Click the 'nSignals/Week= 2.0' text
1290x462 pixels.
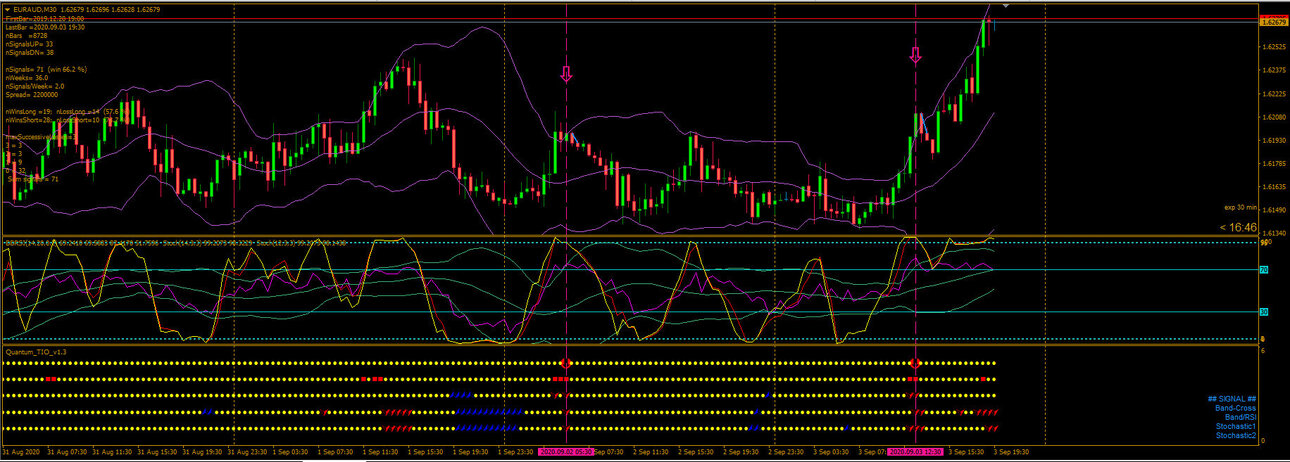[35, 86]
